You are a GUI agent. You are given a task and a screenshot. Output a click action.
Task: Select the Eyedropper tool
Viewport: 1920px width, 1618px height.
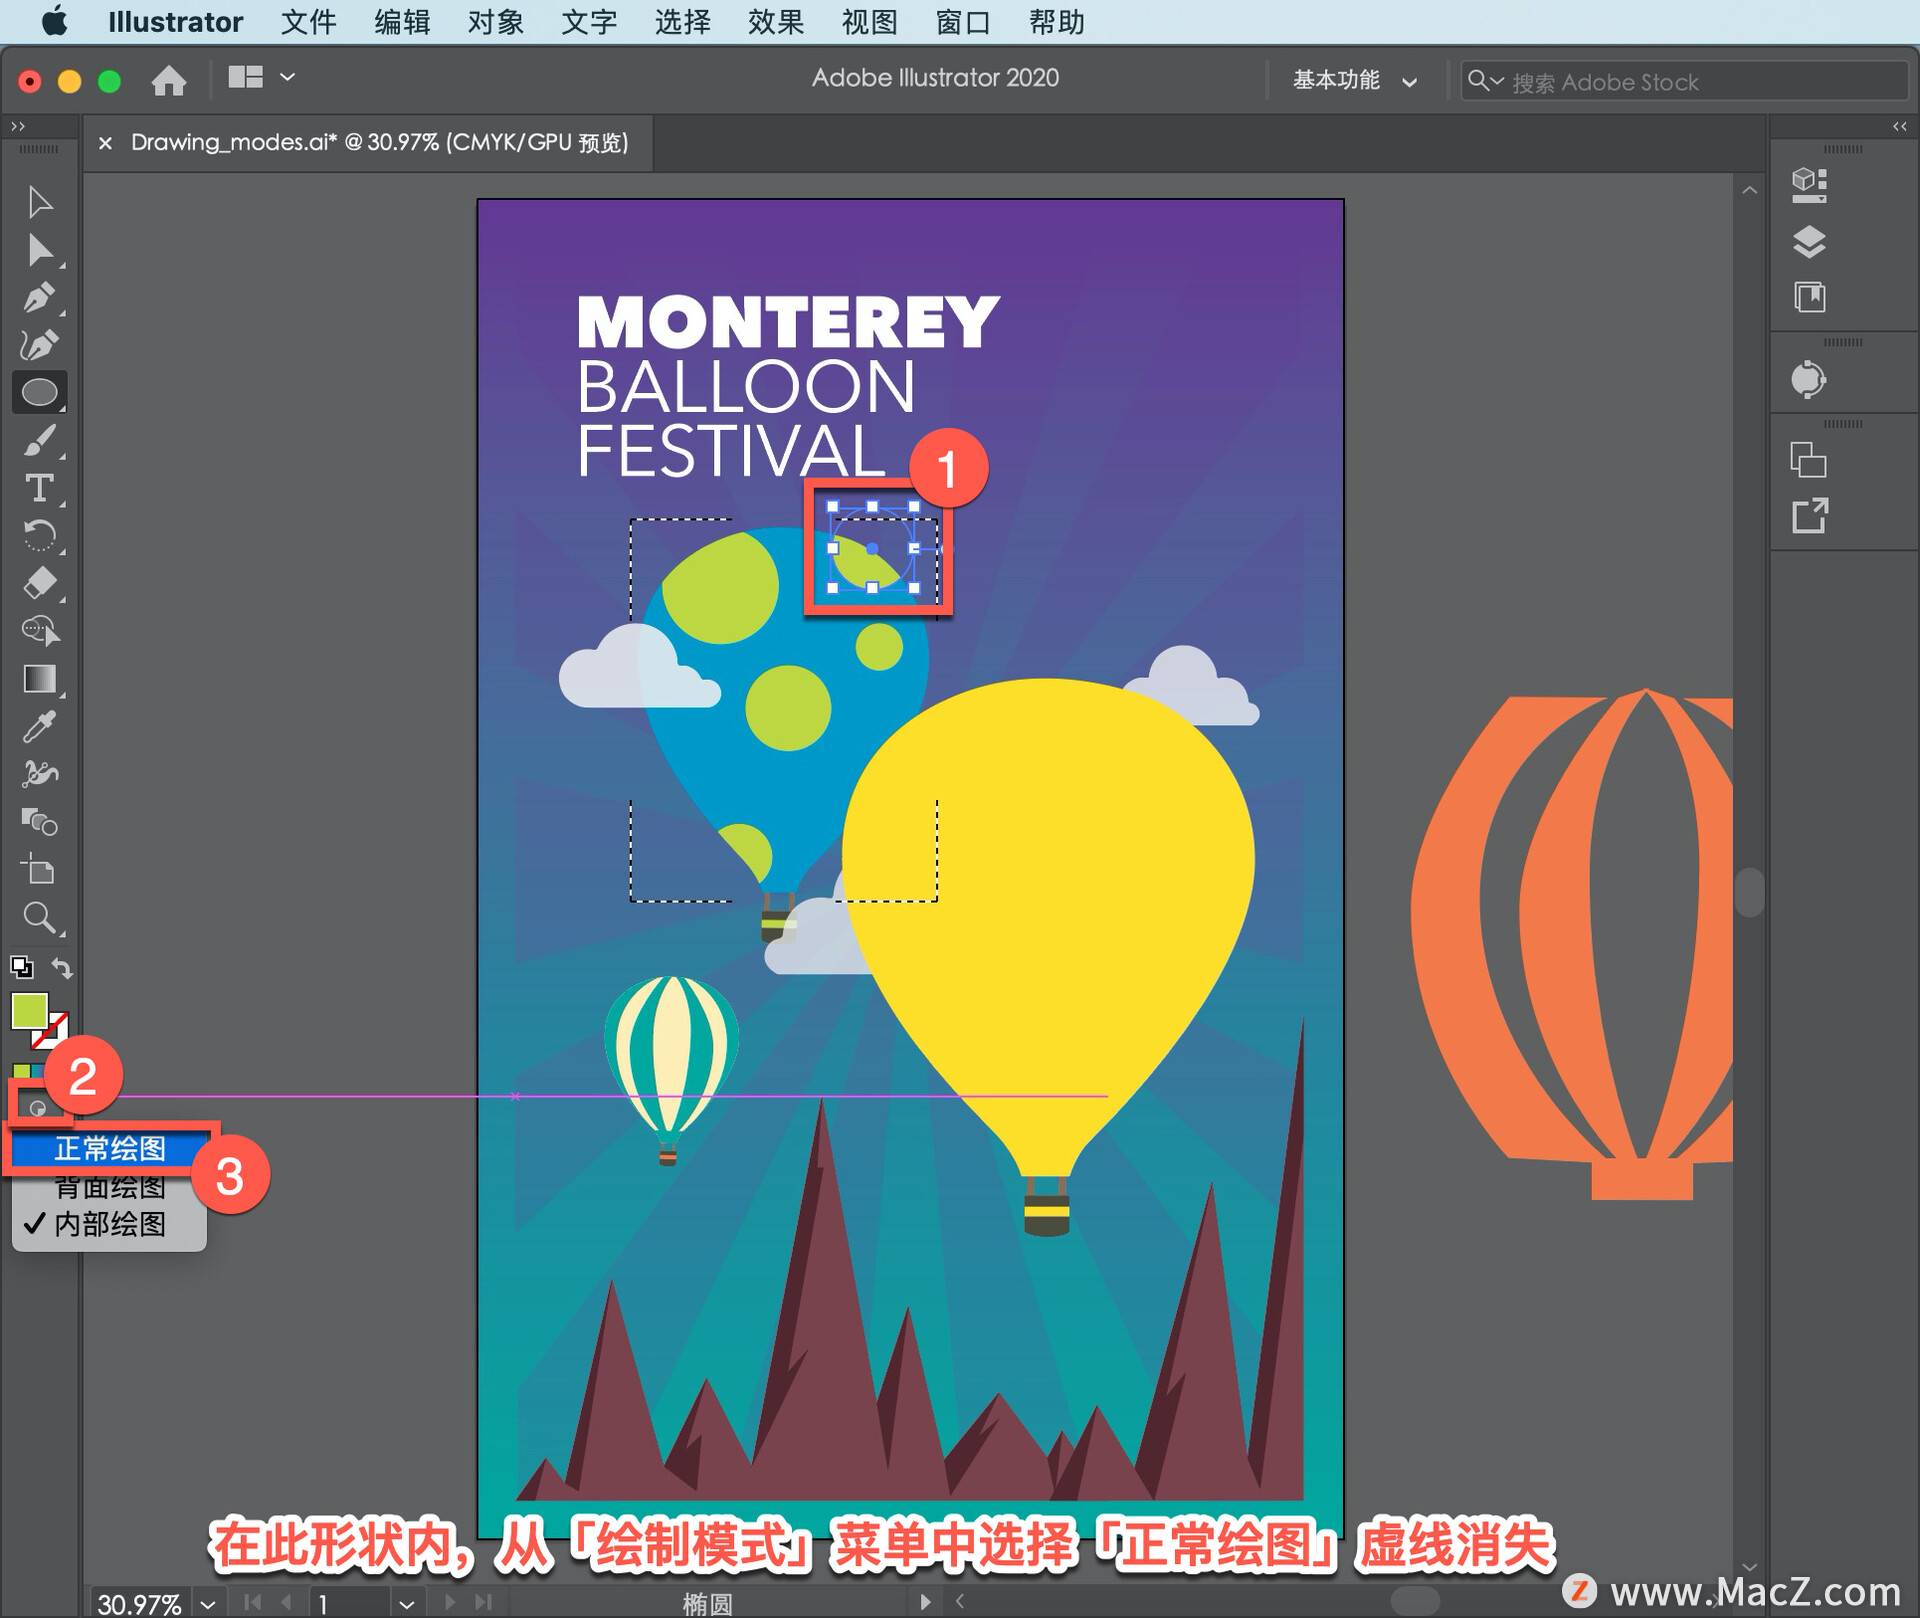38,727
